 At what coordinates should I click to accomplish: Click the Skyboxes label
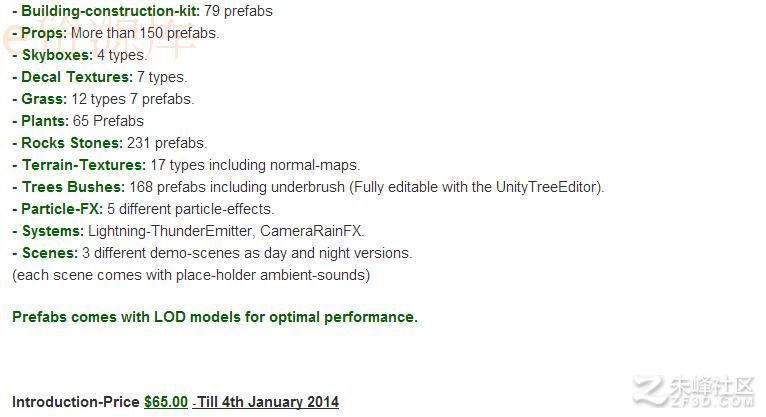tap(57, 55)
